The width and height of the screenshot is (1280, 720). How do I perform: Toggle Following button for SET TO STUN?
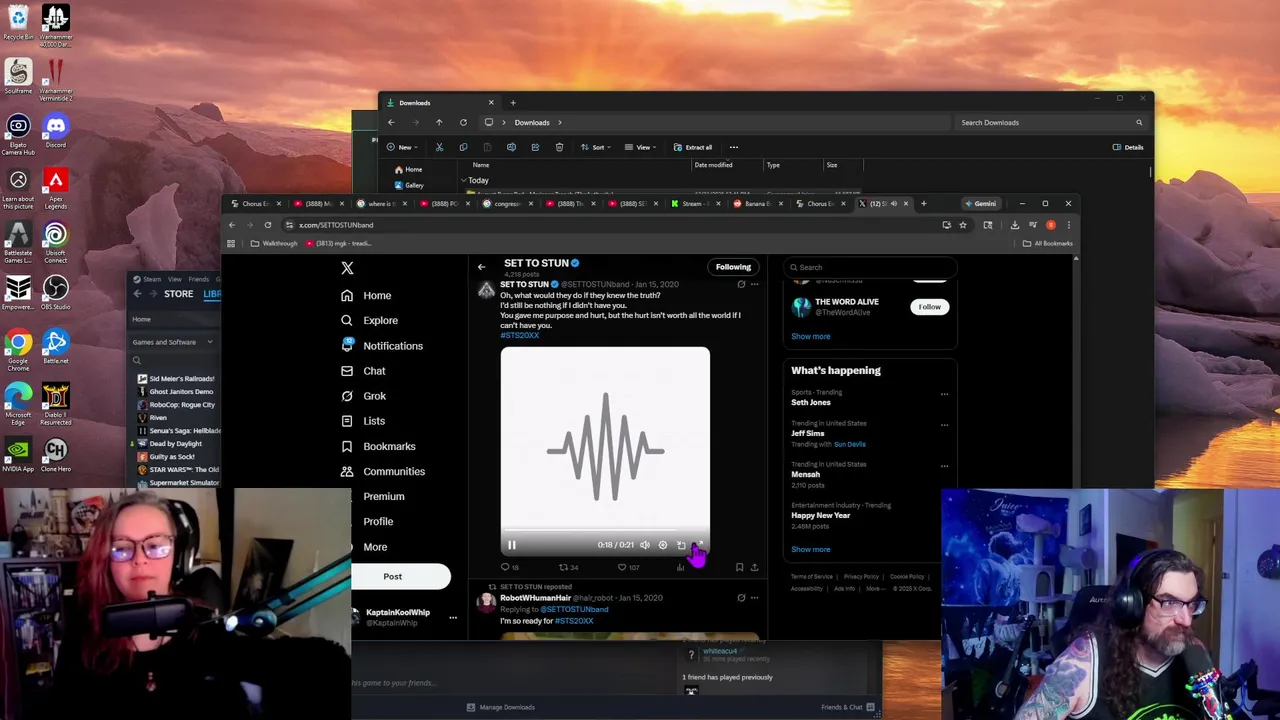tap(733, 267)
